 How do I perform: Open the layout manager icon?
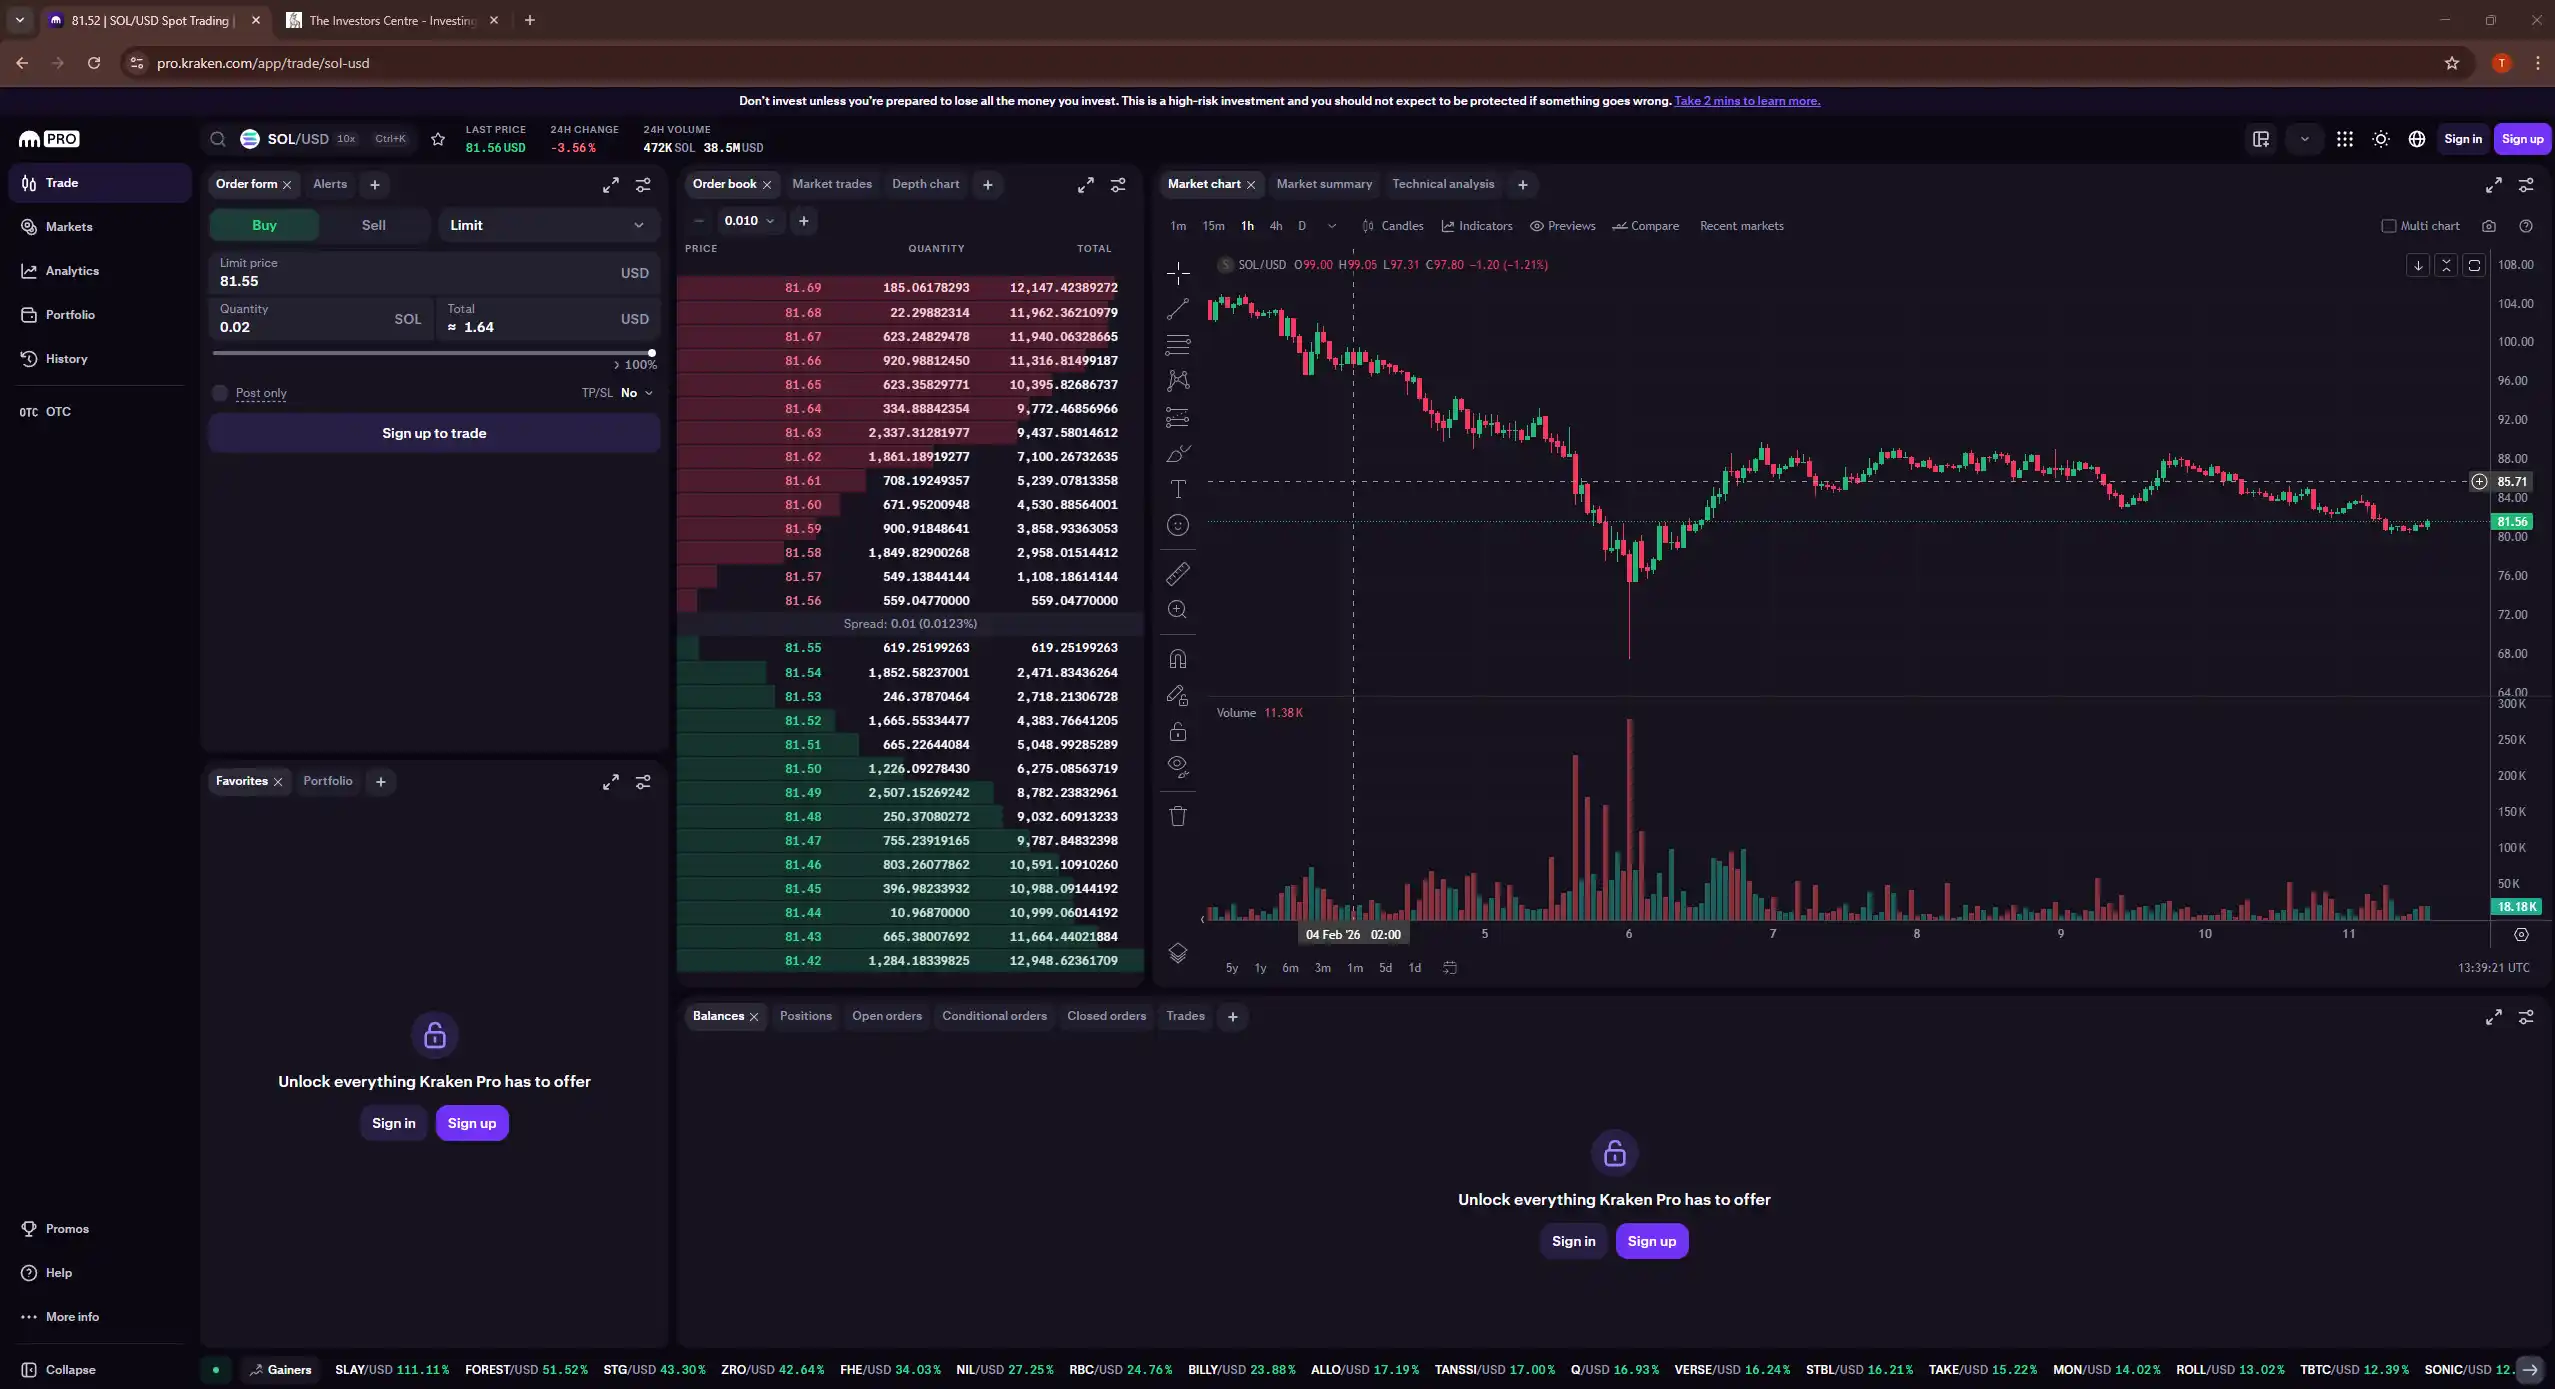click(x=2261, y=139)
